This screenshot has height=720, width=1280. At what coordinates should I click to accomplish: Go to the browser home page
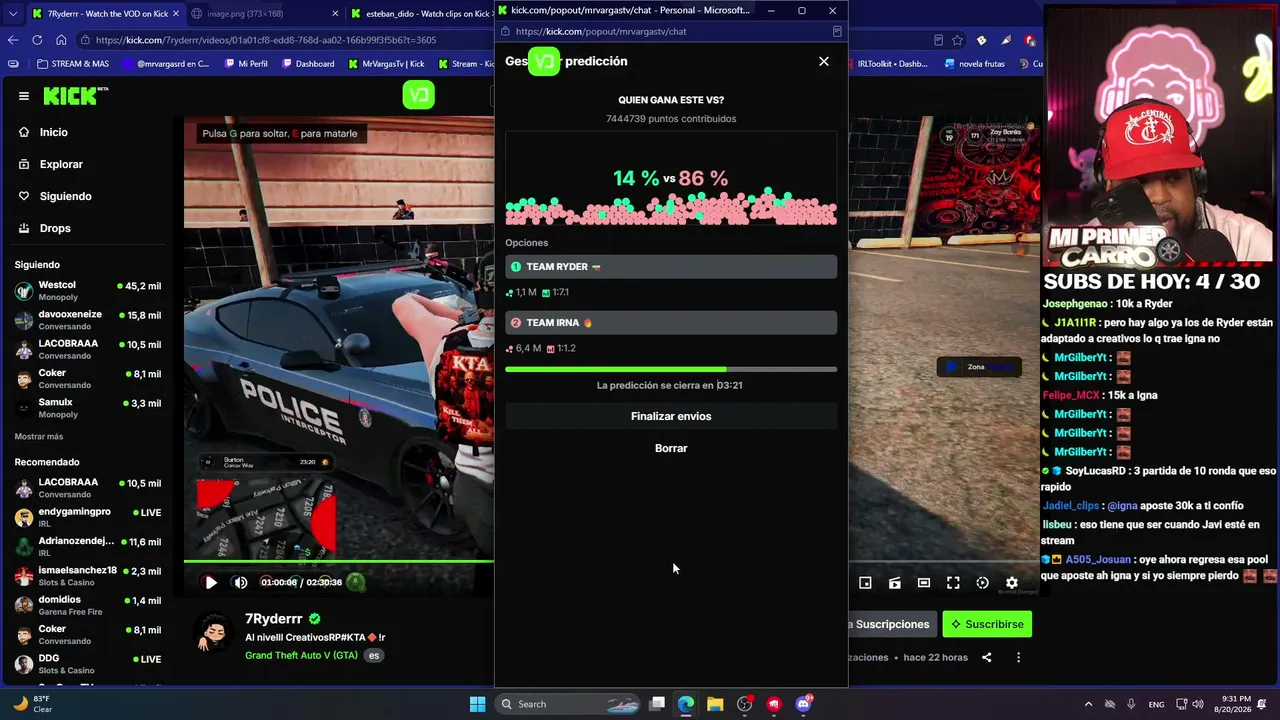61,40
